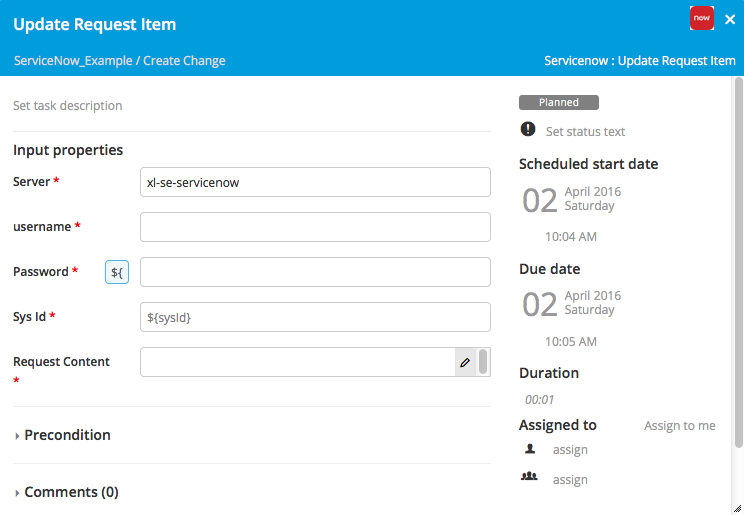The width and height of the screenshot is (744, 515).
Task: Click the Update Request Item title
Action: (94, 24)
